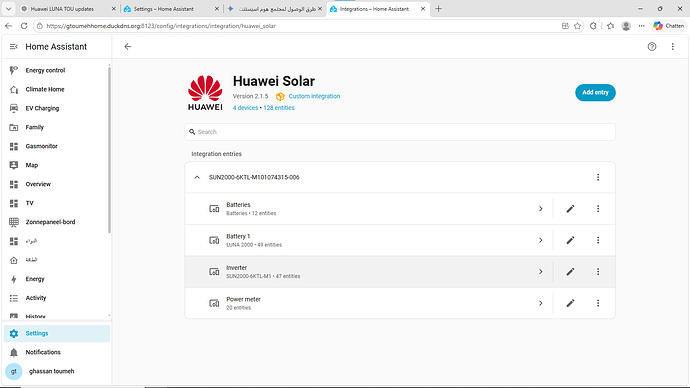The image size is (690, 388).
Task: Open Gasmonitor dashboard
Action: tap(56, 146)
